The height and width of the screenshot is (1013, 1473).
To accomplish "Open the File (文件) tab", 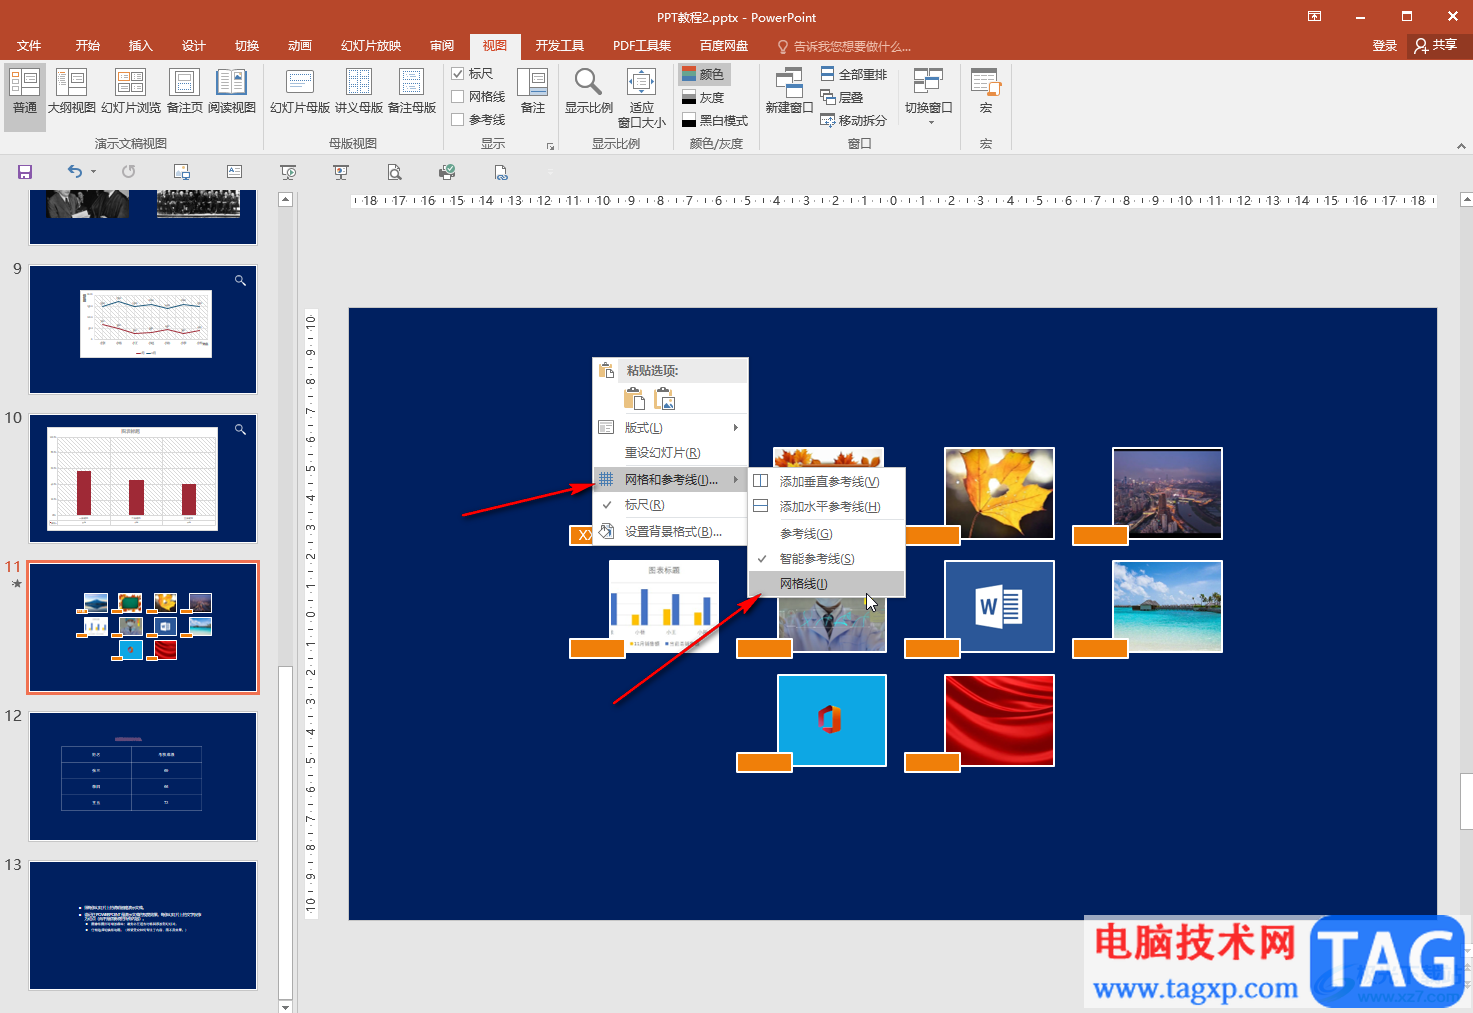I will [29, 46].
